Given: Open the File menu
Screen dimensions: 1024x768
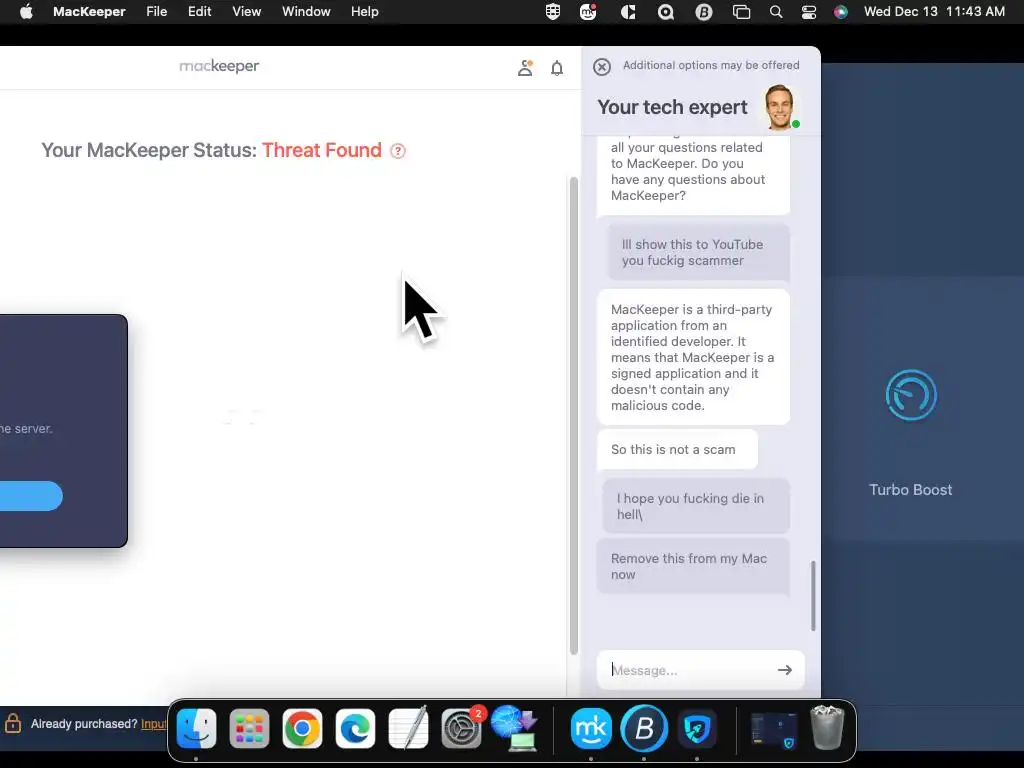Looking at the screenshot, I should [x=157, y=12].
